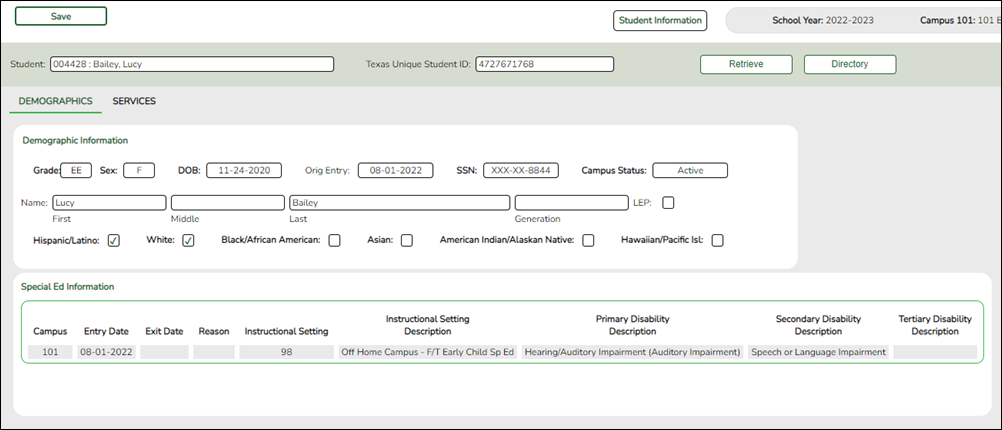Click the Instructional Setting cell 98
1002x430 pixels.
[x=286, y=352]
